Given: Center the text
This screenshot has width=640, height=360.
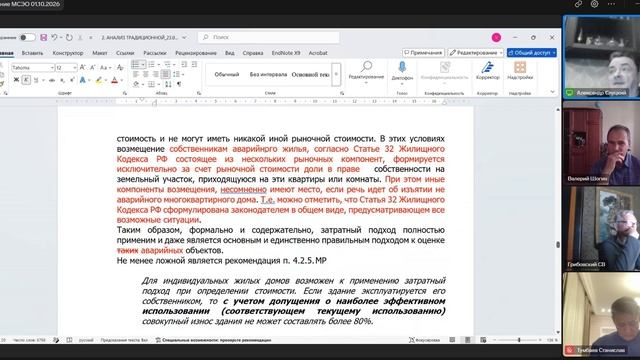Looking at the screenshot, I should [x=146, y=74].
